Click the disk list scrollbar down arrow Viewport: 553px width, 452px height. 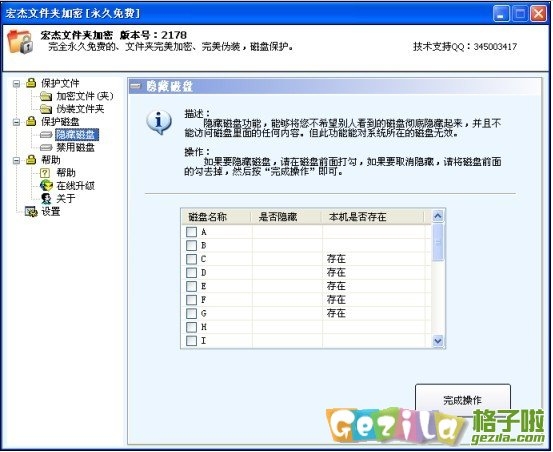438,341
